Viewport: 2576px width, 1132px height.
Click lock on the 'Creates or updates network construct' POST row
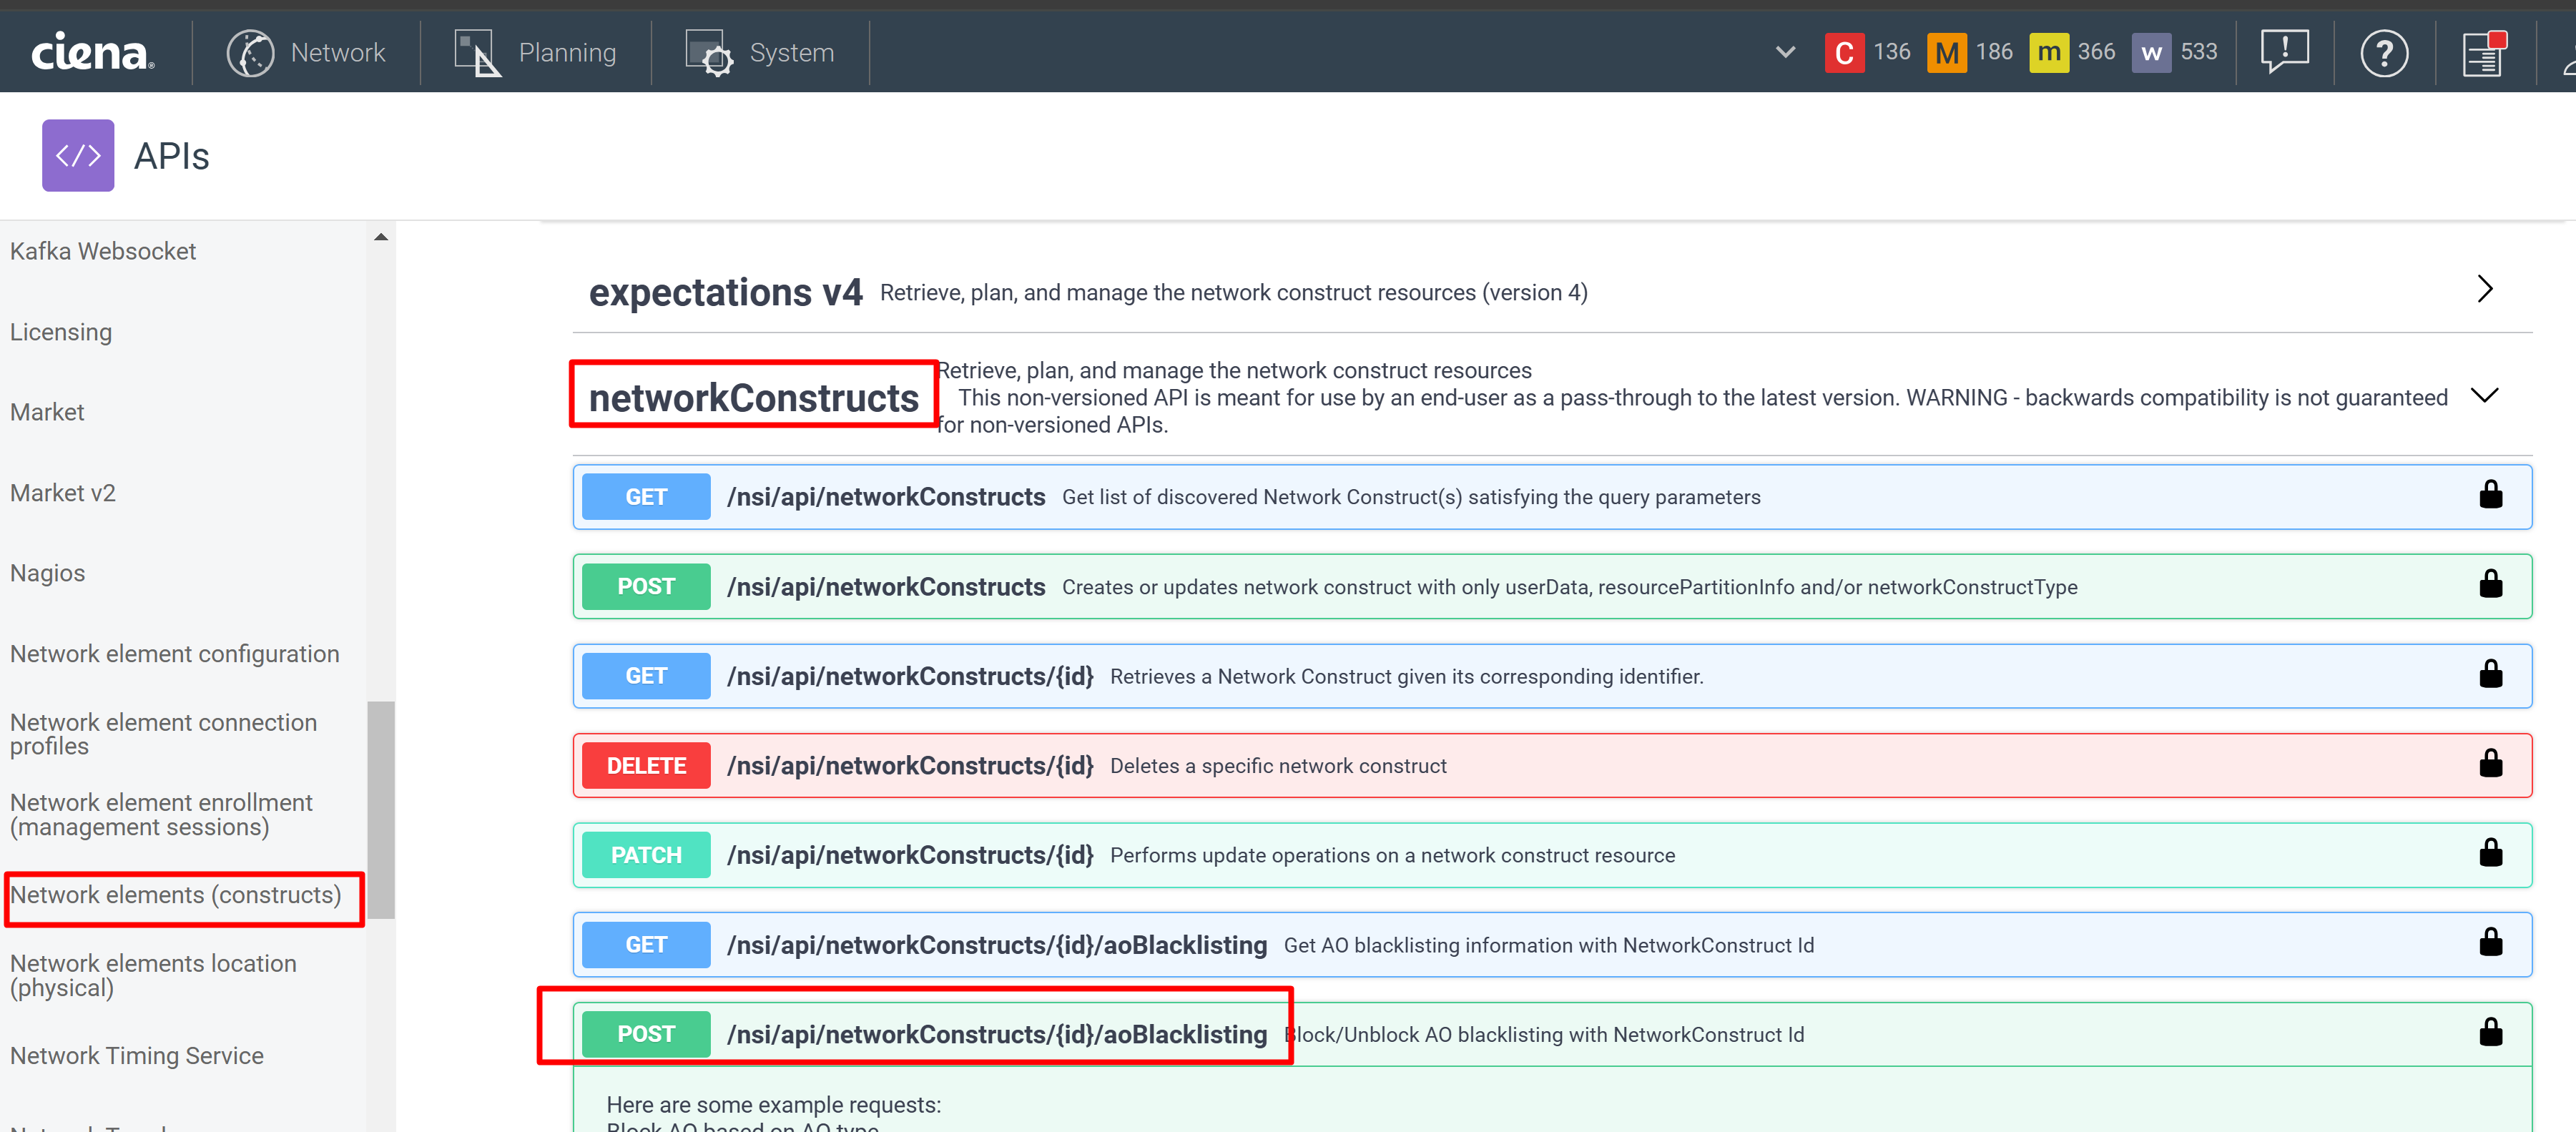(2490, 584)
